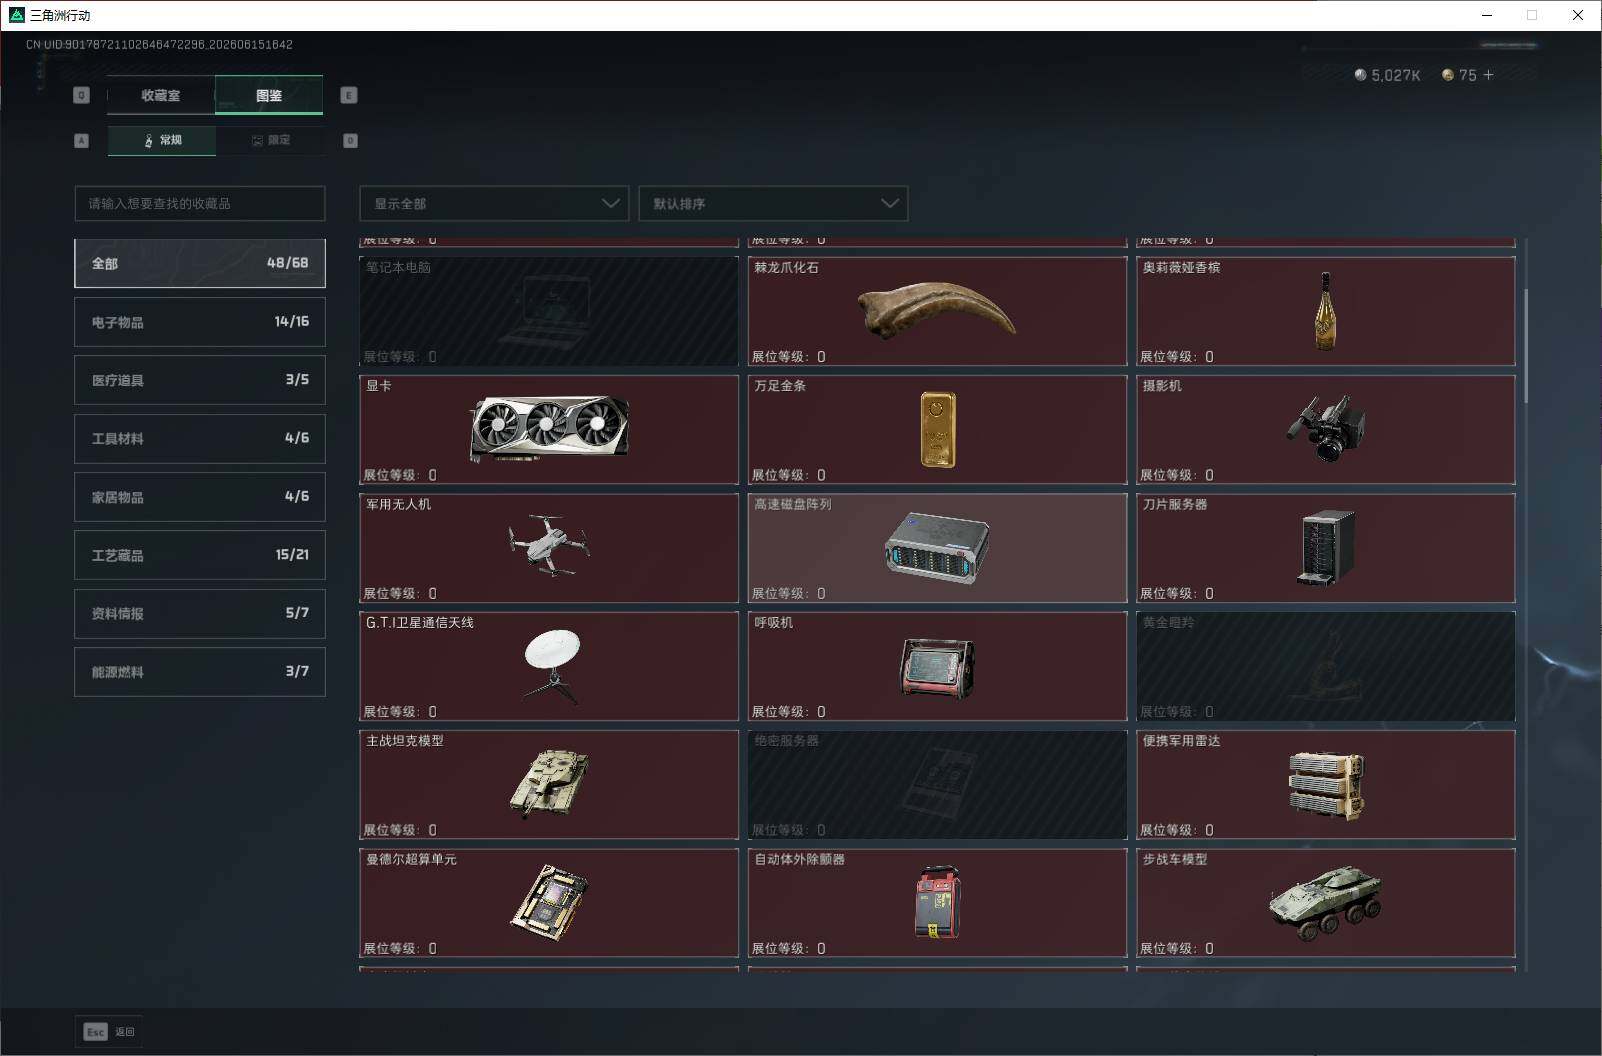Select the locked 绝密服务器 card
The height and width of the screenshot is (1056, 1602).
click(x=937, y=785)
